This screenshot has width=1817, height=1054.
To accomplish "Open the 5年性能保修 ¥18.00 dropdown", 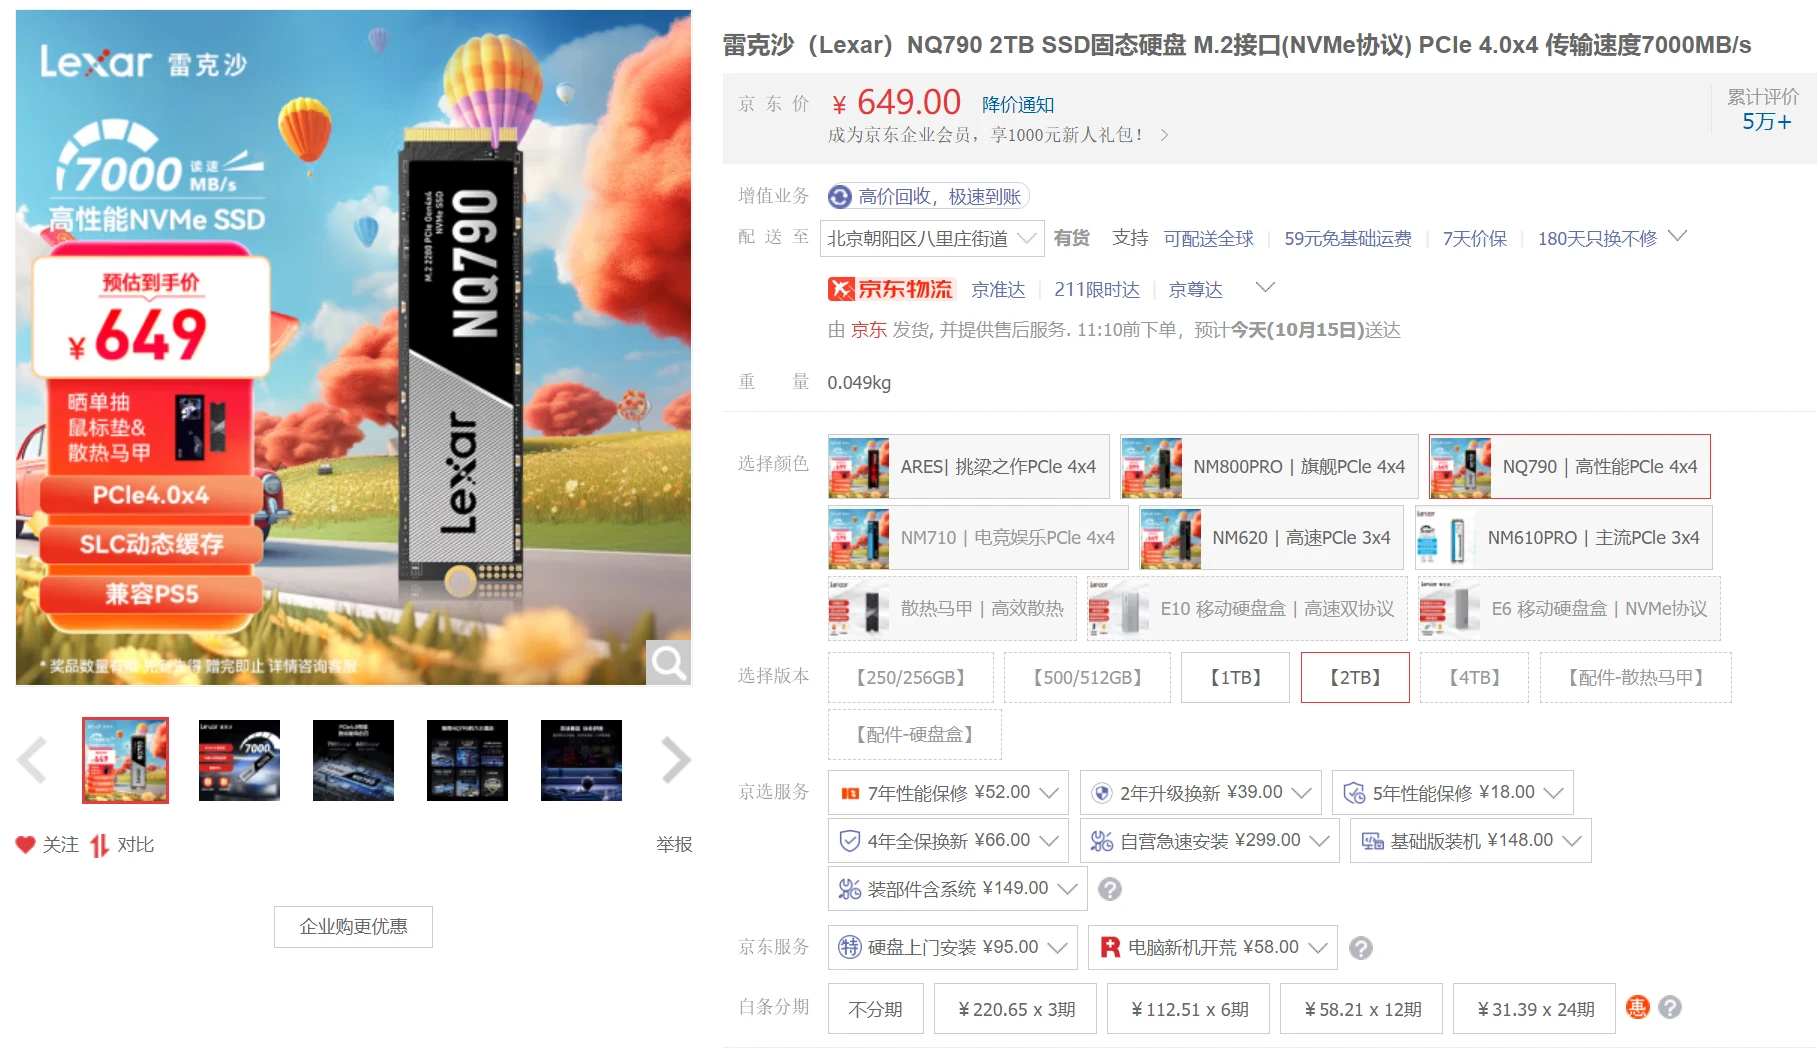I will [x=1453, y=793].
